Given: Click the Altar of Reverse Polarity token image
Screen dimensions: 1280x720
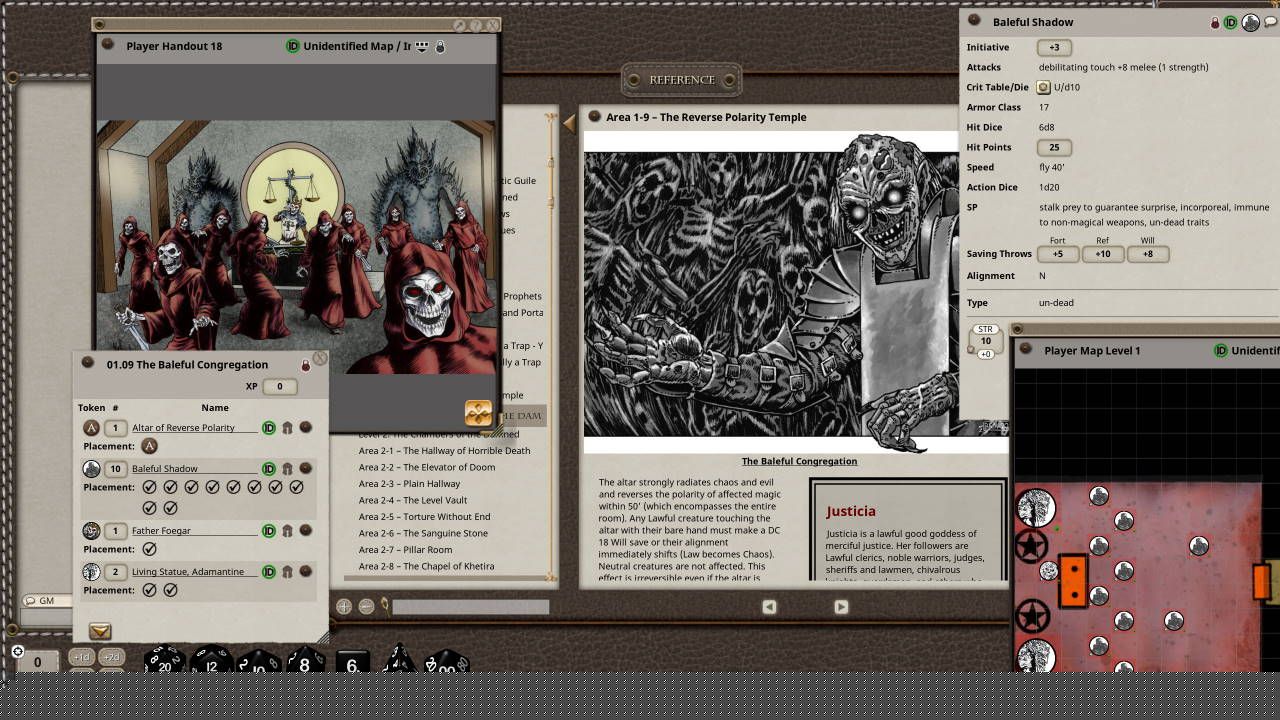Looking at the screenshot, I should [91, 428].
